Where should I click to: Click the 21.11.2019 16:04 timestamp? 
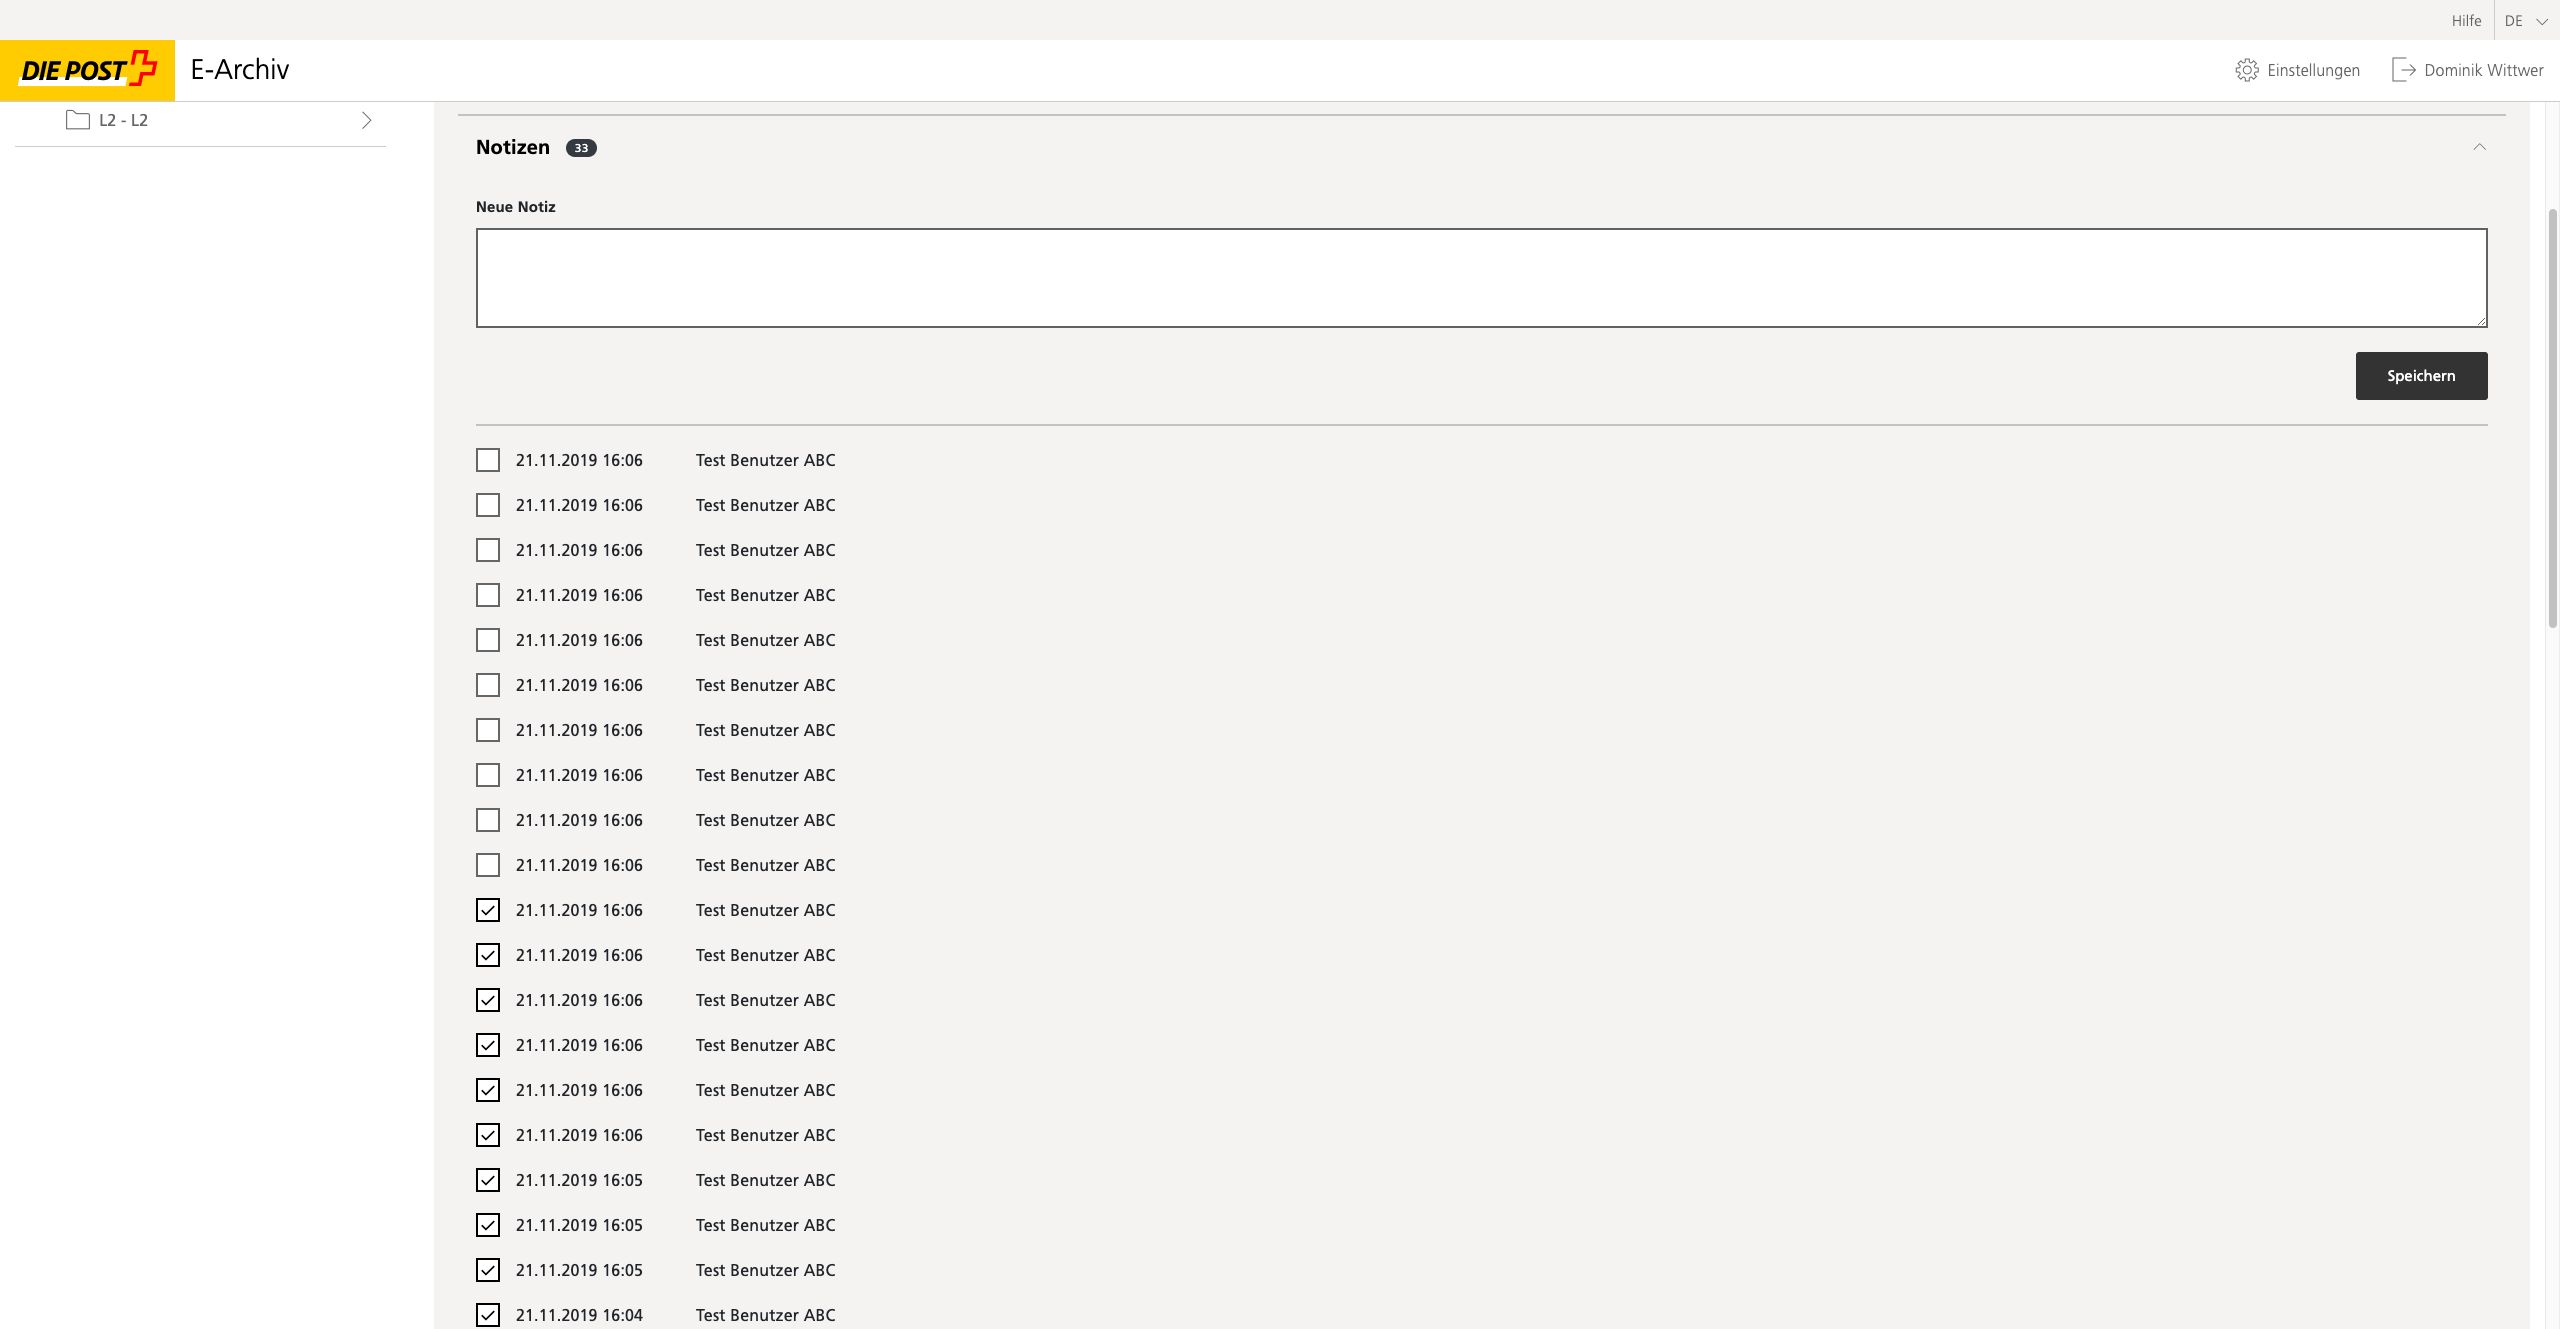pos(579,1315)
